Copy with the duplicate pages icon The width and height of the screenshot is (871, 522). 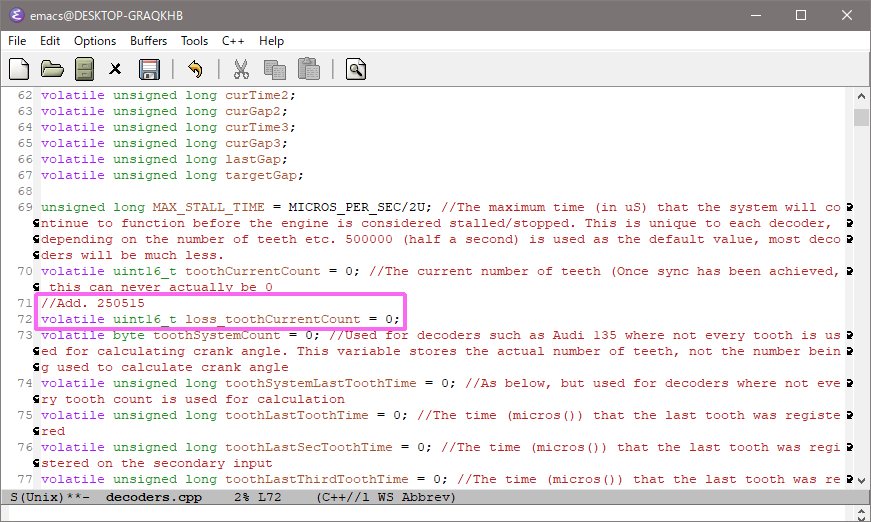tap(274, 69)
